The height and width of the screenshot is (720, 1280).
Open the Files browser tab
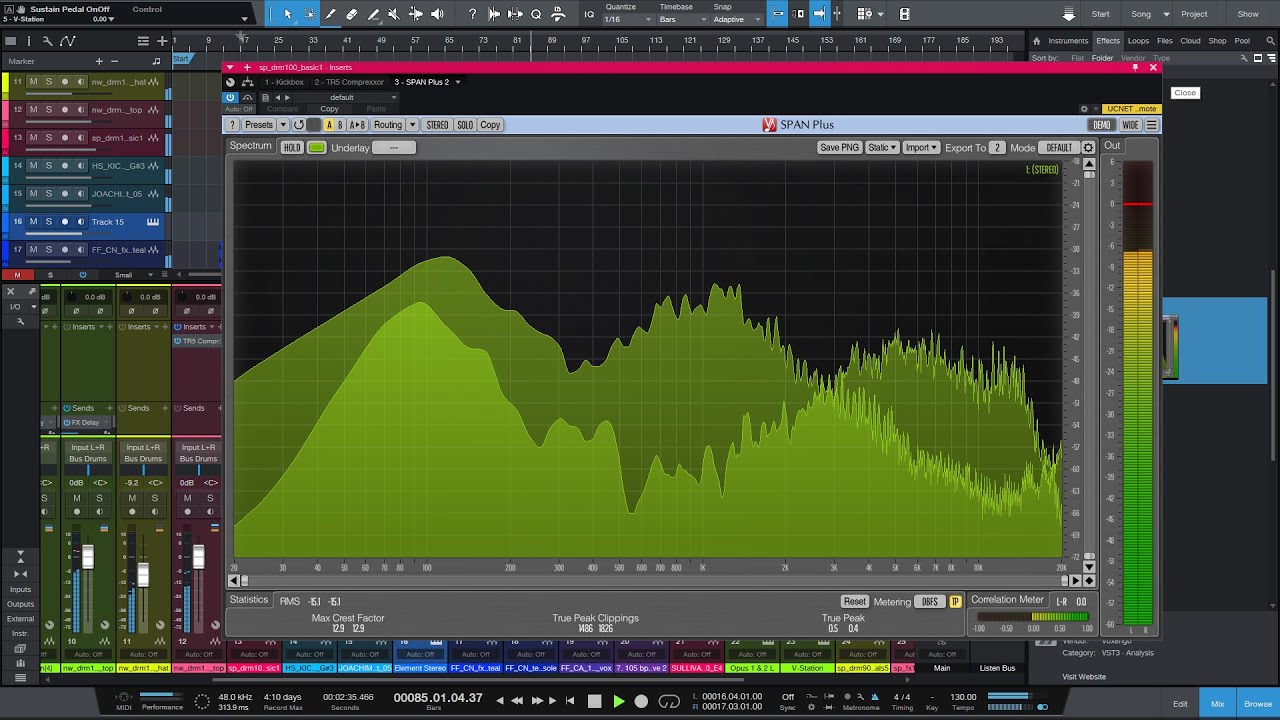(x=1165, y=41)
